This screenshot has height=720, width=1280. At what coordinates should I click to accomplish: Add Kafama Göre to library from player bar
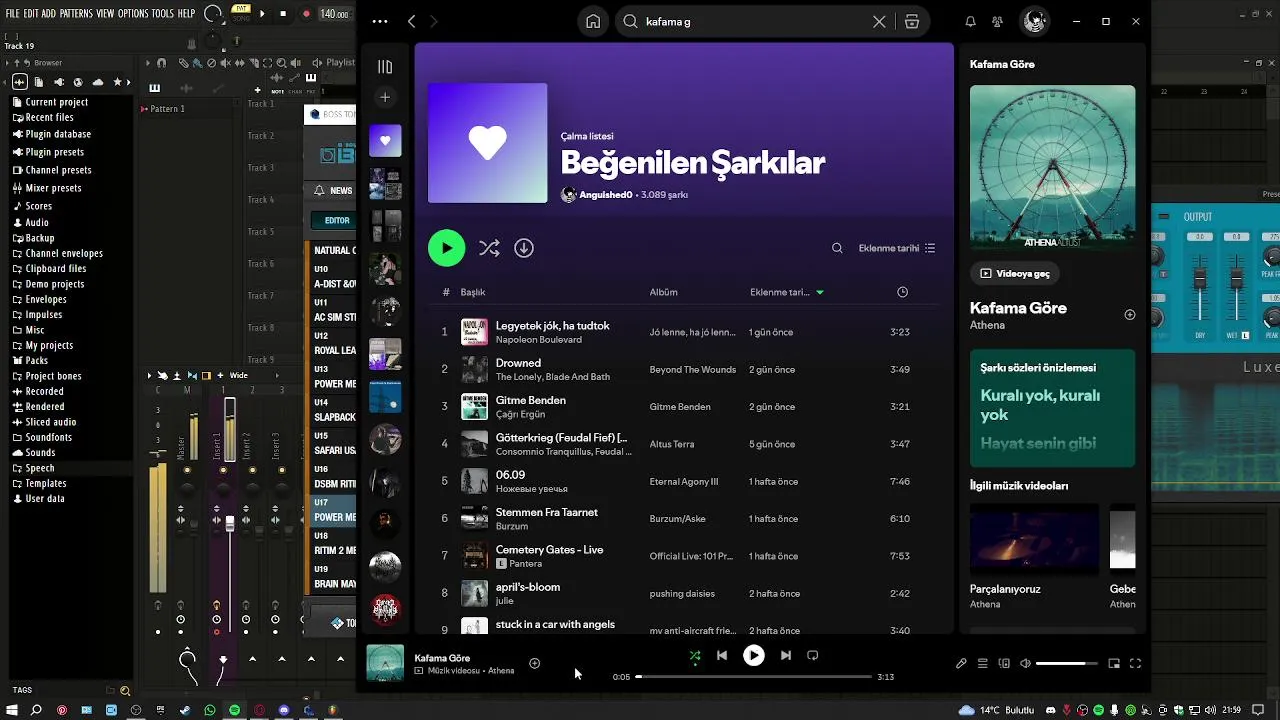[534, 663]
